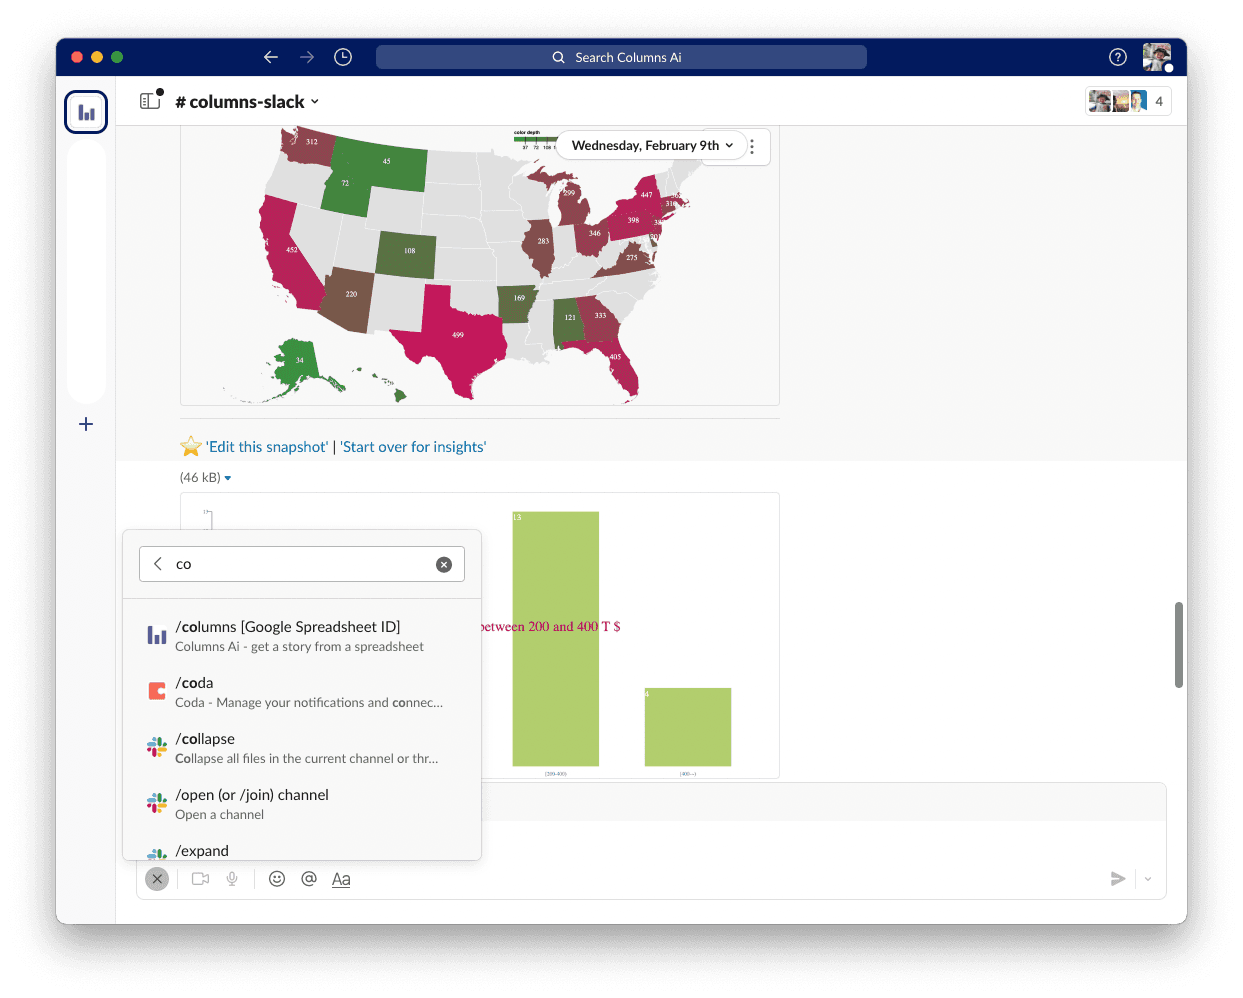Click the 'Start over for insights' link
The height and width of the screenshot is (998, 1243).
pyautogui.click(x=413, y=447)
